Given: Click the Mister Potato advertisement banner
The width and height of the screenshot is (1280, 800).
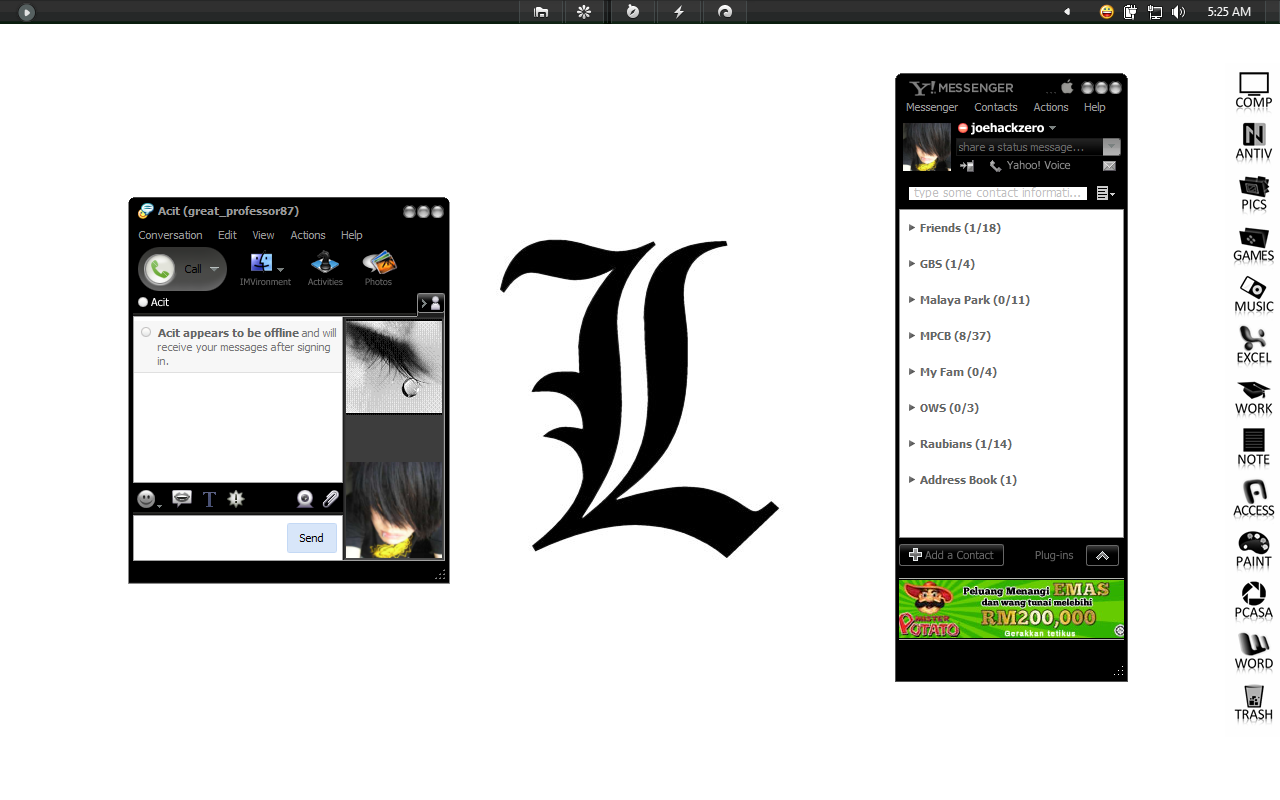Looking at the screenshot, I should click(x=1011, y=609).
